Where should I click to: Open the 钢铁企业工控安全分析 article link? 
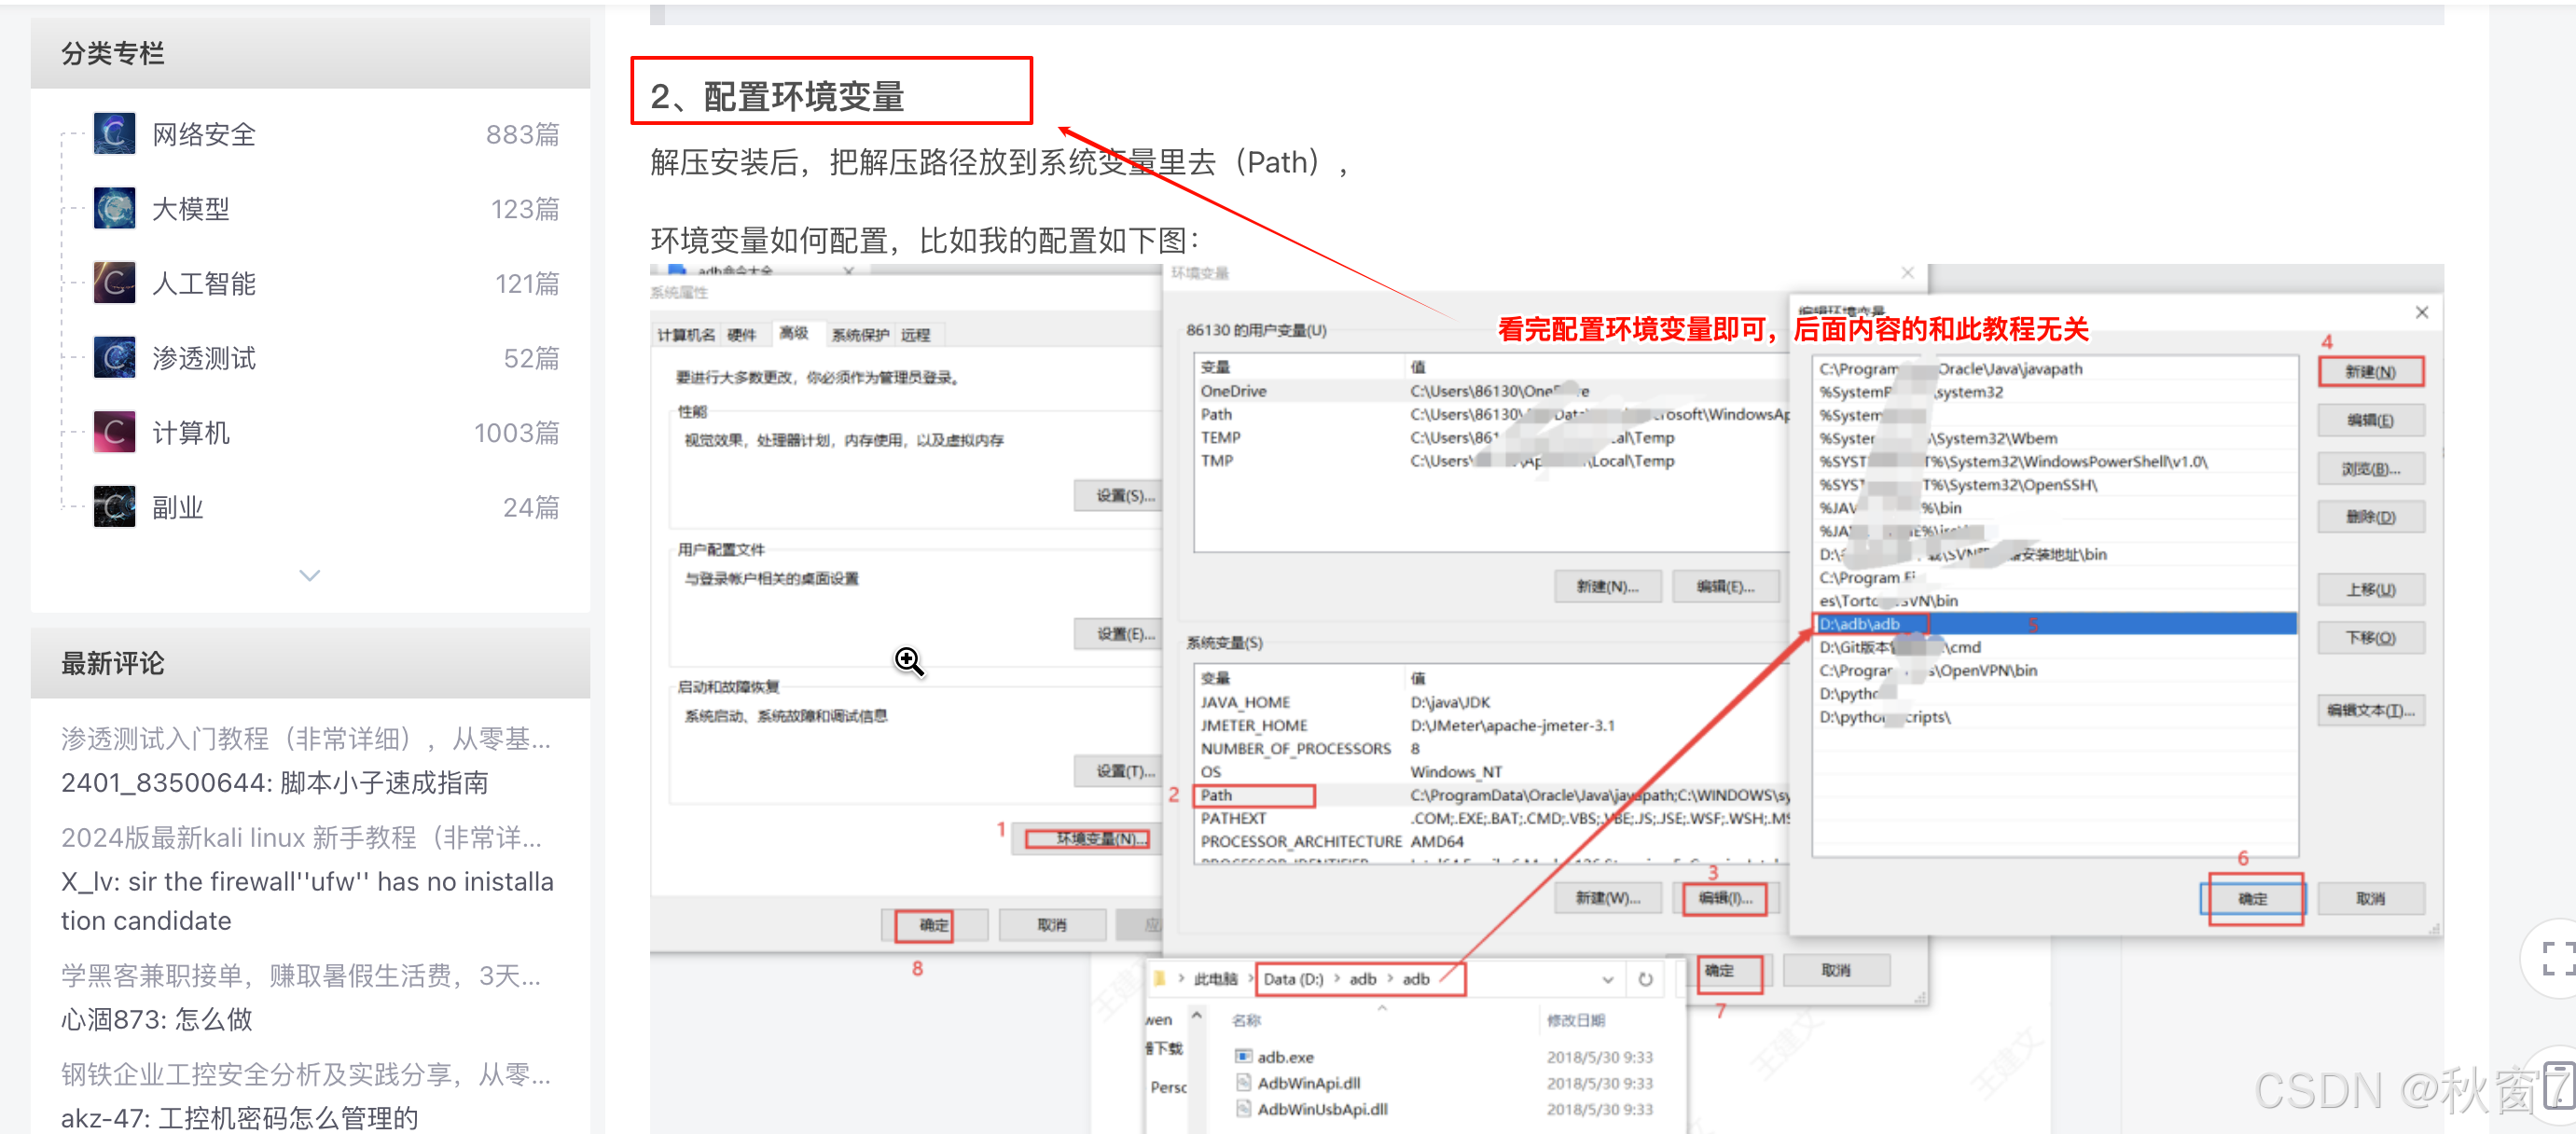coord(306,1074)
